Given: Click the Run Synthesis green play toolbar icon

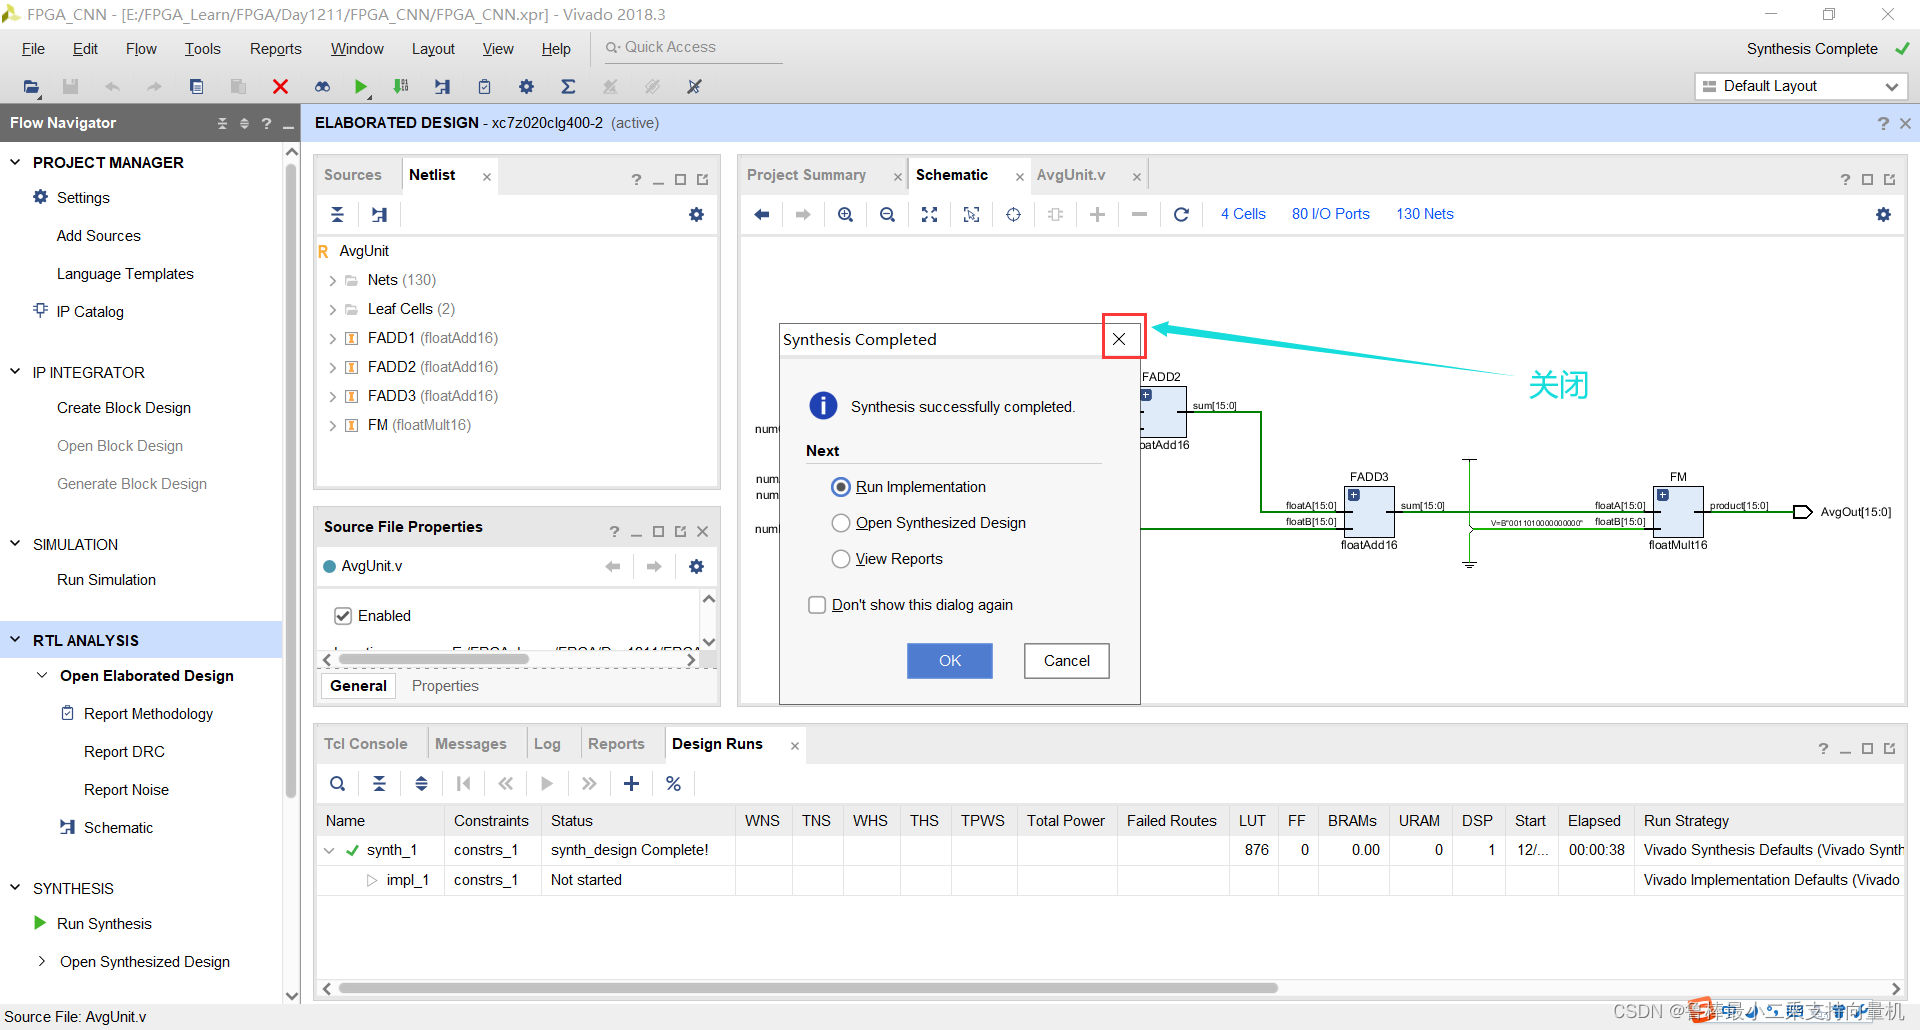Looking at the screenshot, I should point(361,87).
